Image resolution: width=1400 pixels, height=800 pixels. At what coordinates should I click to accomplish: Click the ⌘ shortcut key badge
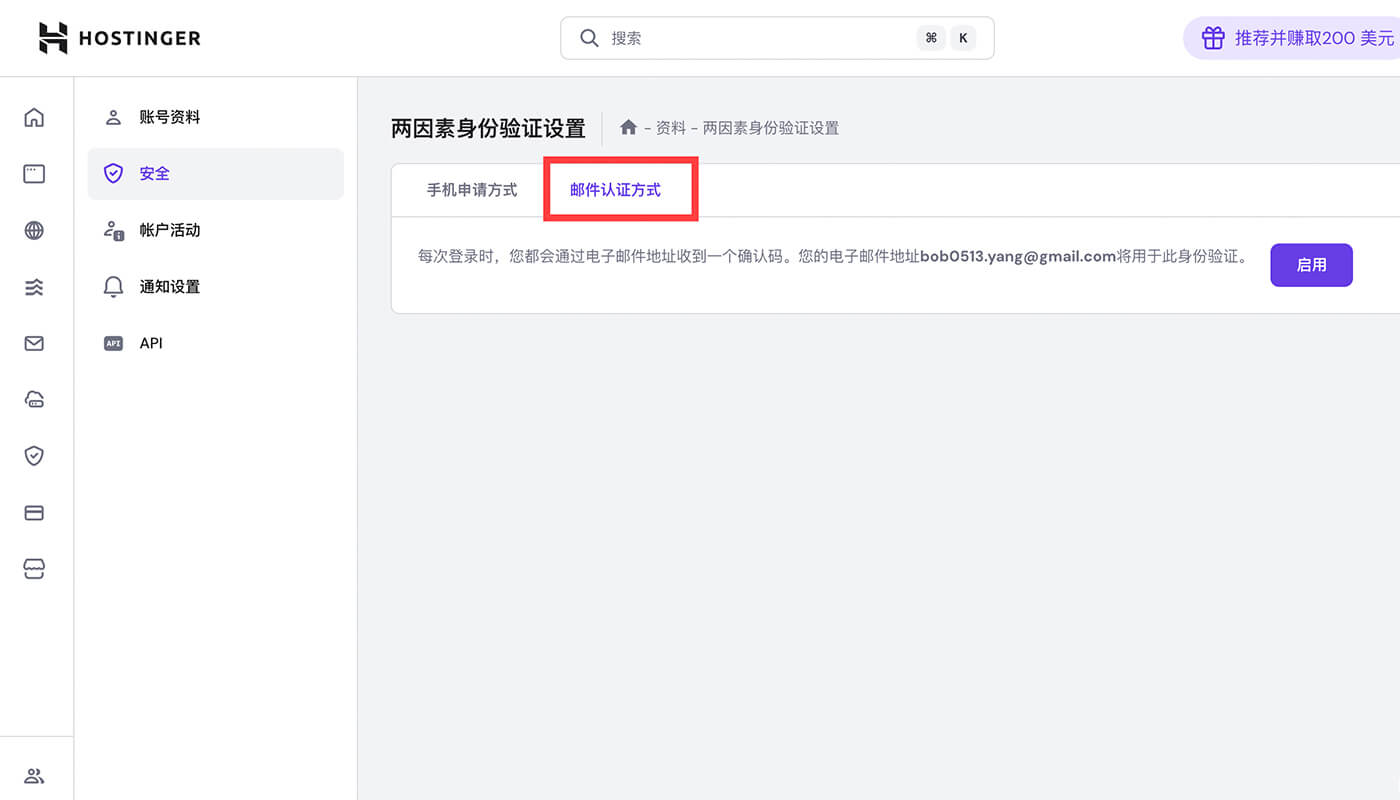(931, 38)
